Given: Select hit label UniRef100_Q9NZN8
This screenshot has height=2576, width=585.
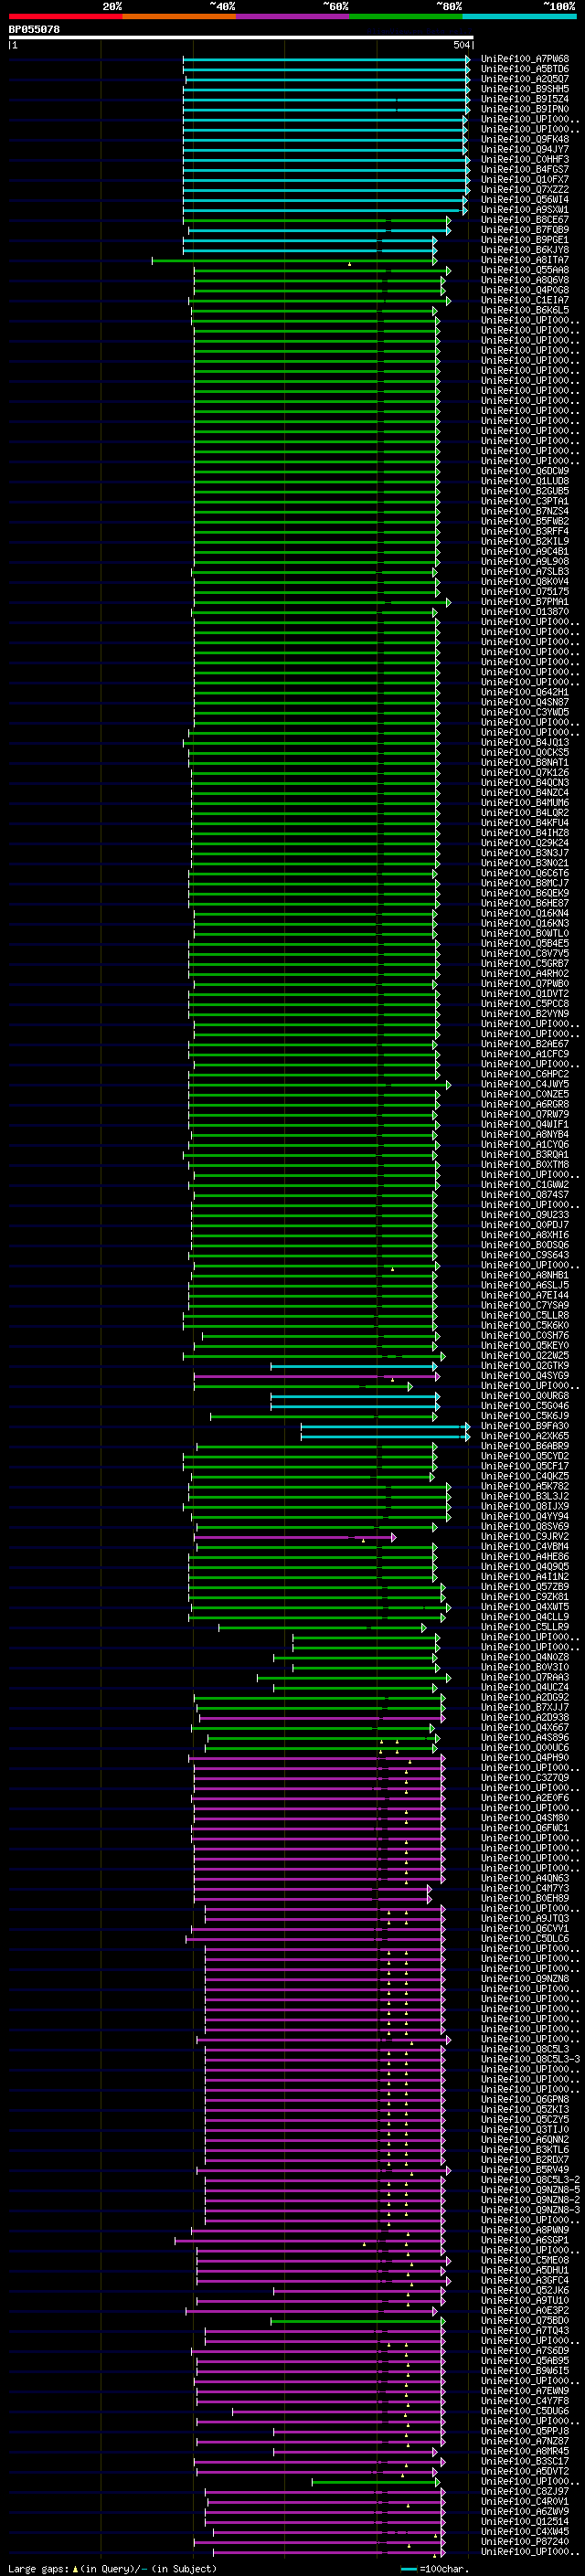Looking at the screenshot, I should tap(525, 1978).
